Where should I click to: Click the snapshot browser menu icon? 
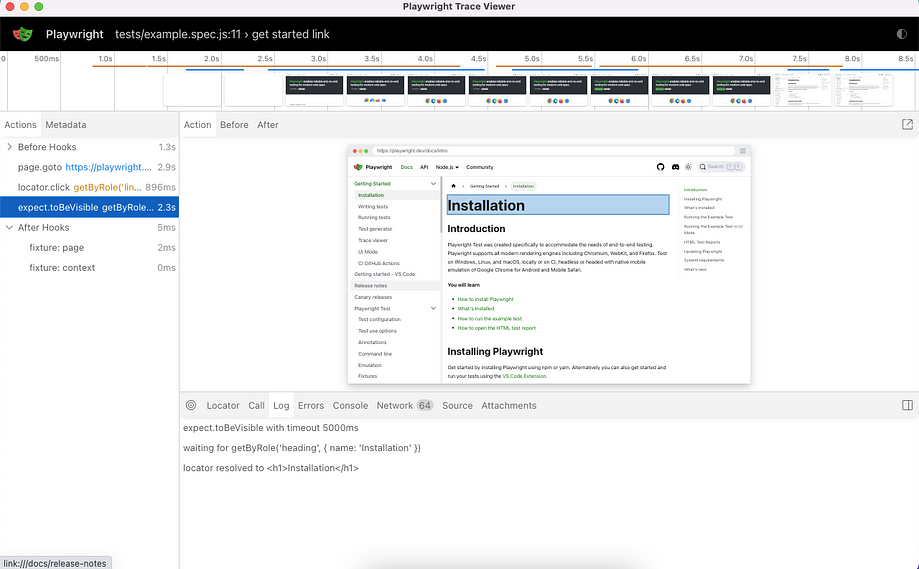point(743,151)
